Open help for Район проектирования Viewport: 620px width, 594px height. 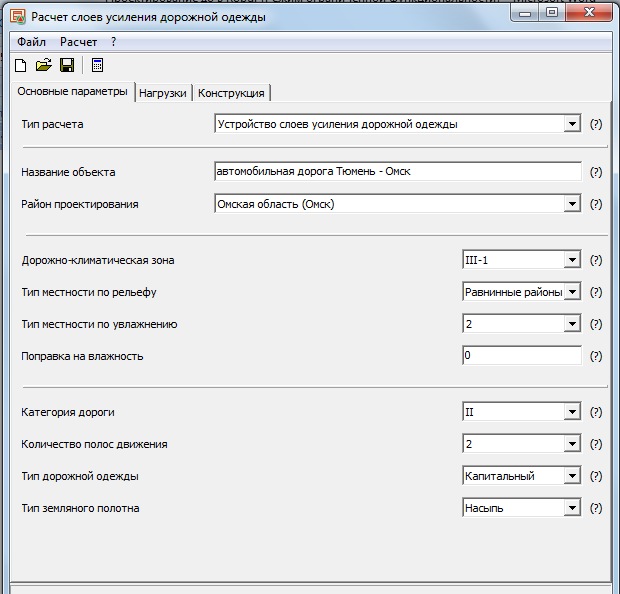[x=596, y=204]
